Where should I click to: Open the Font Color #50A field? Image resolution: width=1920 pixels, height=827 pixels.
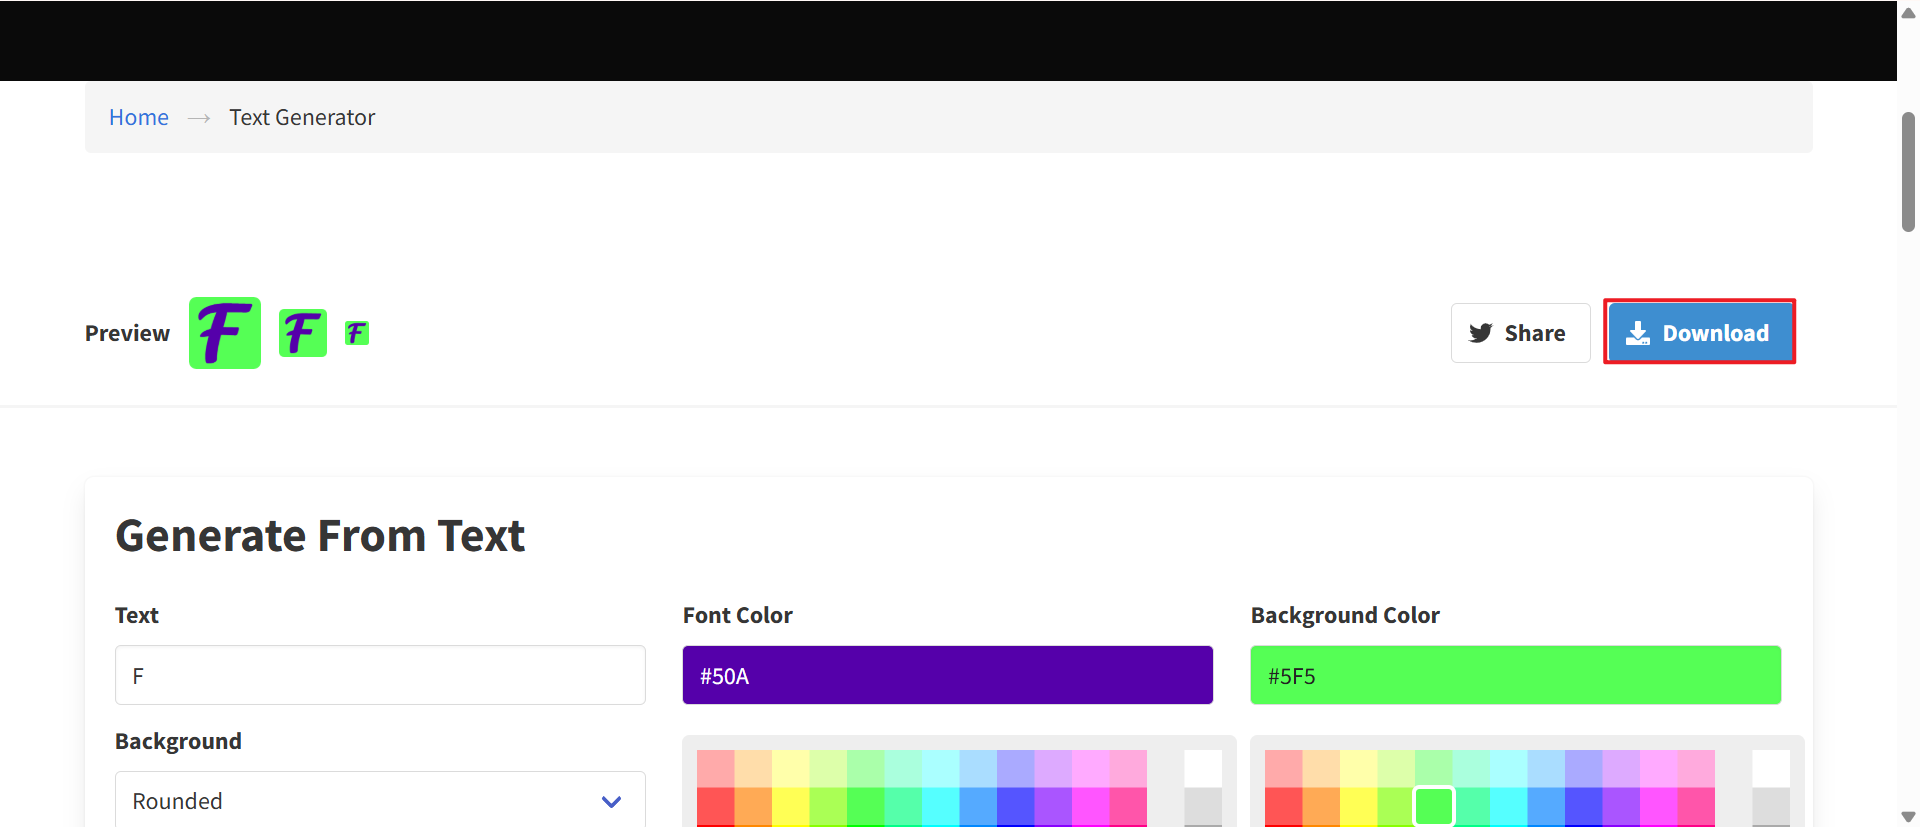tap(947, 675)
